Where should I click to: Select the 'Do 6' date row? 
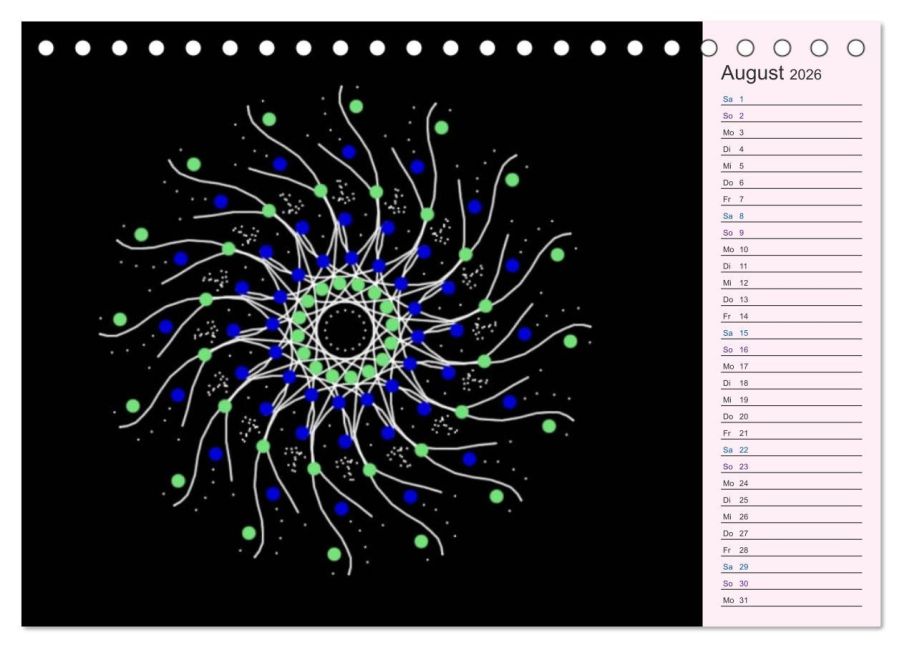[792, 182]
